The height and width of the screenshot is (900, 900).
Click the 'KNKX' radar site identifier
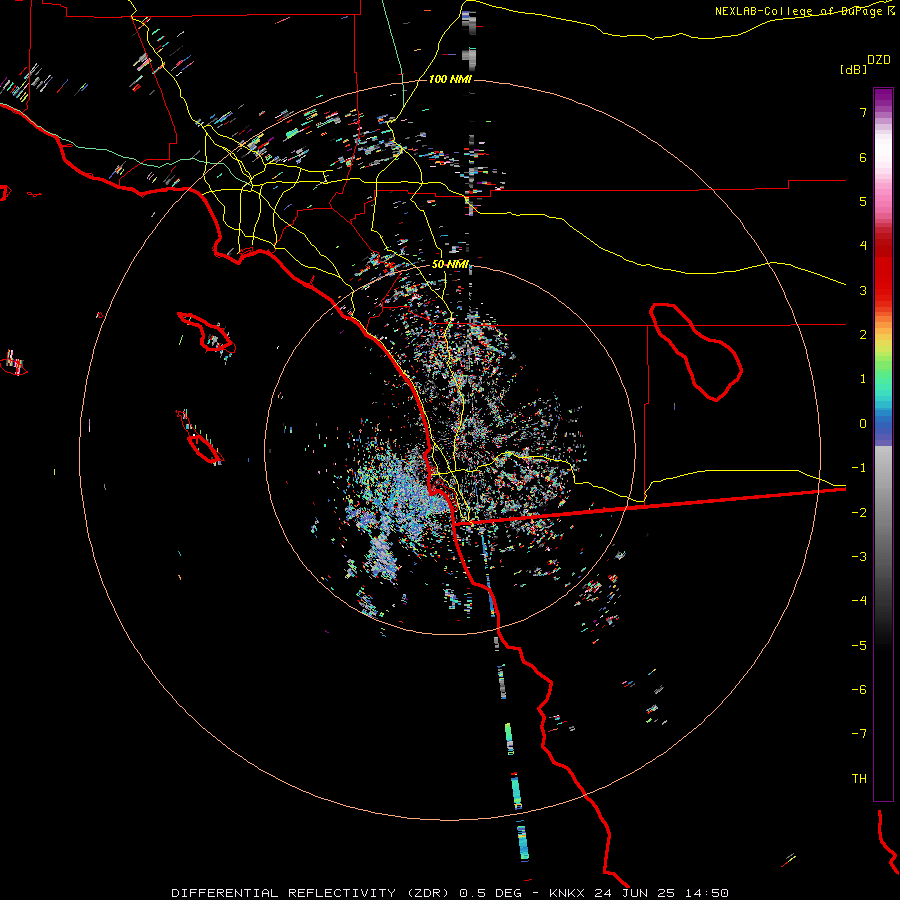[x=567, y=893]
